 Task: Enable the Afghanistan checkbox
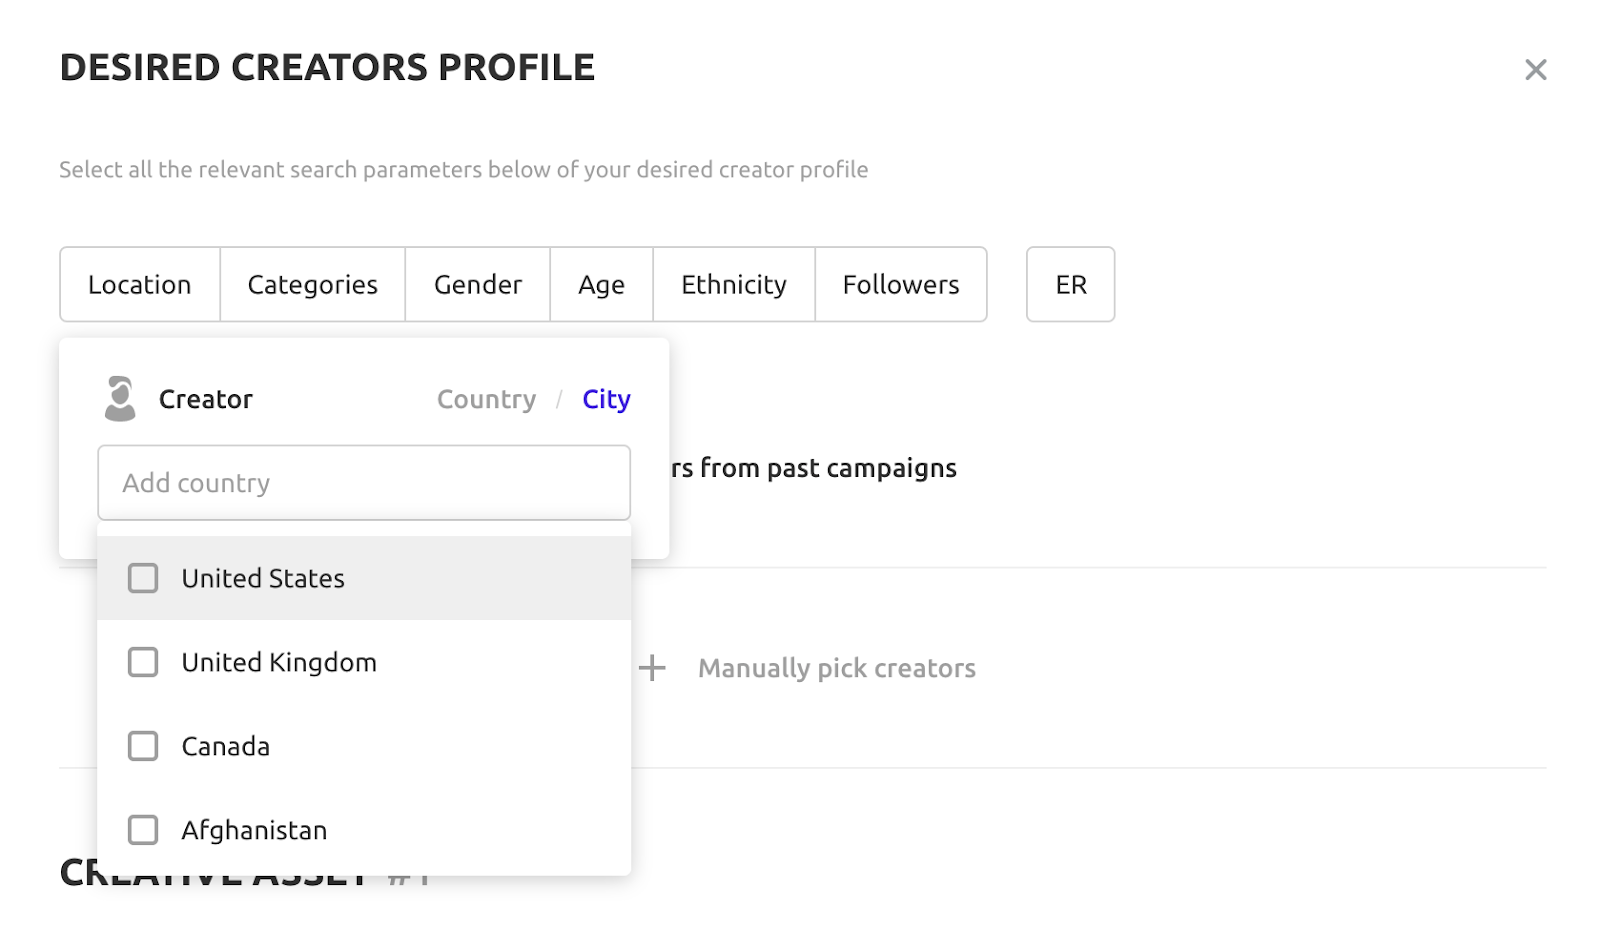[x=143, y=830]
